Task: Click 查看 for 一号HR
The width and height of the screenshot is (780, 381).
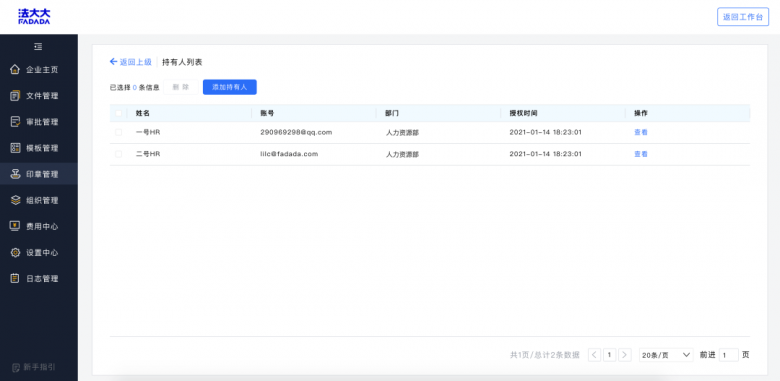Action: [641, 132]
